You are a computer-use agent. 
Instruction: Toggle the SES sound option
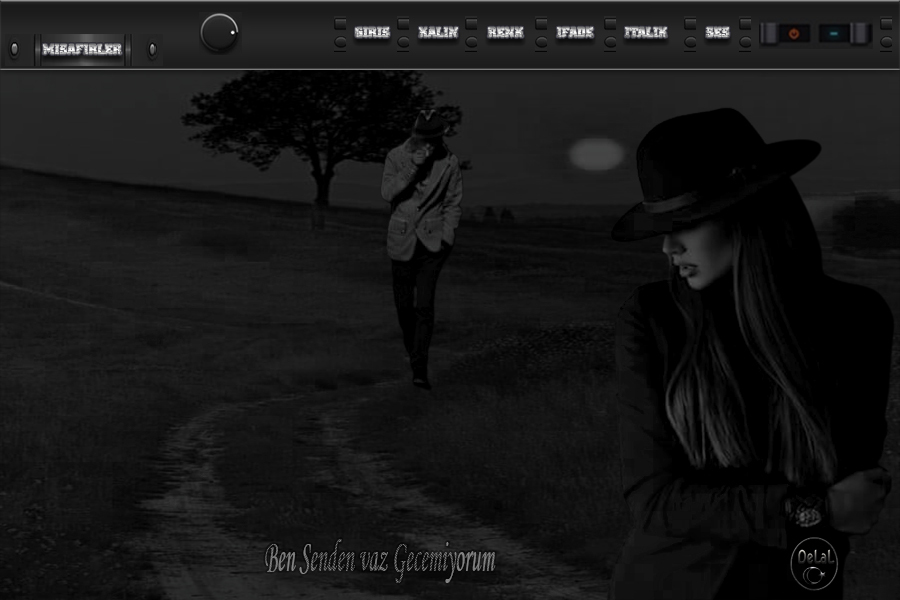(x=717, y=32)
